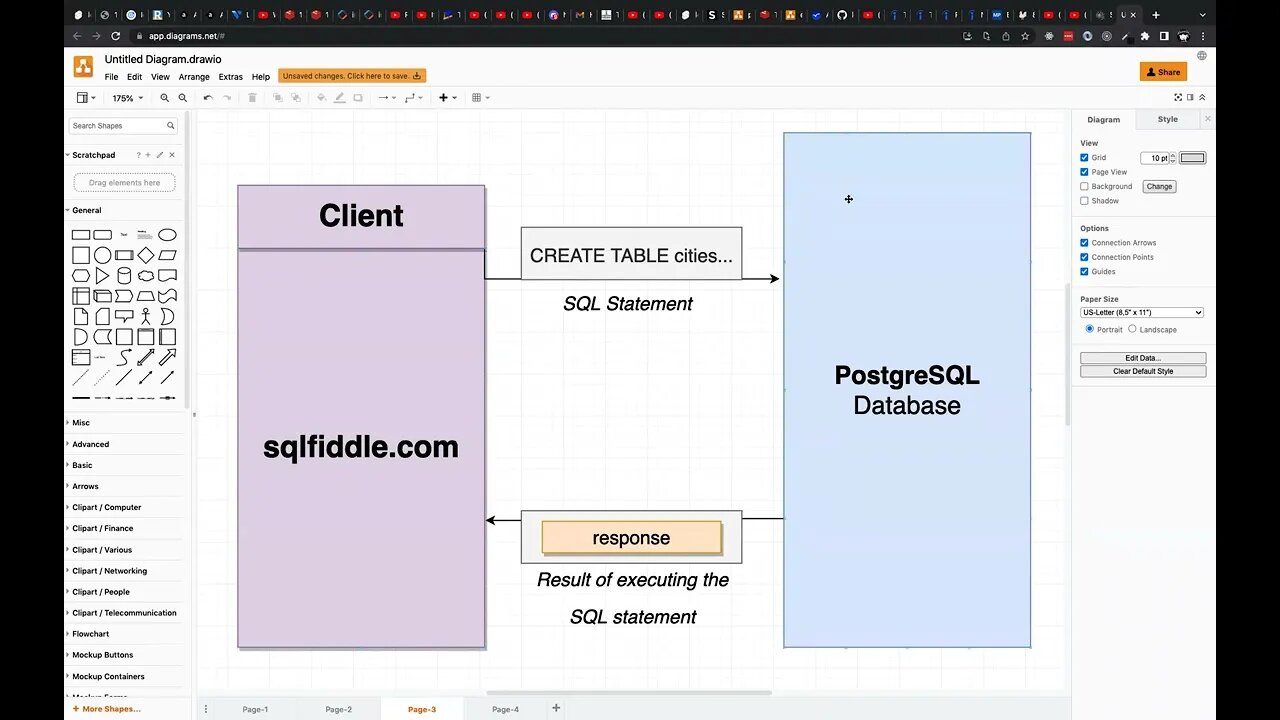Switch to the Page-1 tab
This screenshot has height=720, width=1280.
point(255,709)
